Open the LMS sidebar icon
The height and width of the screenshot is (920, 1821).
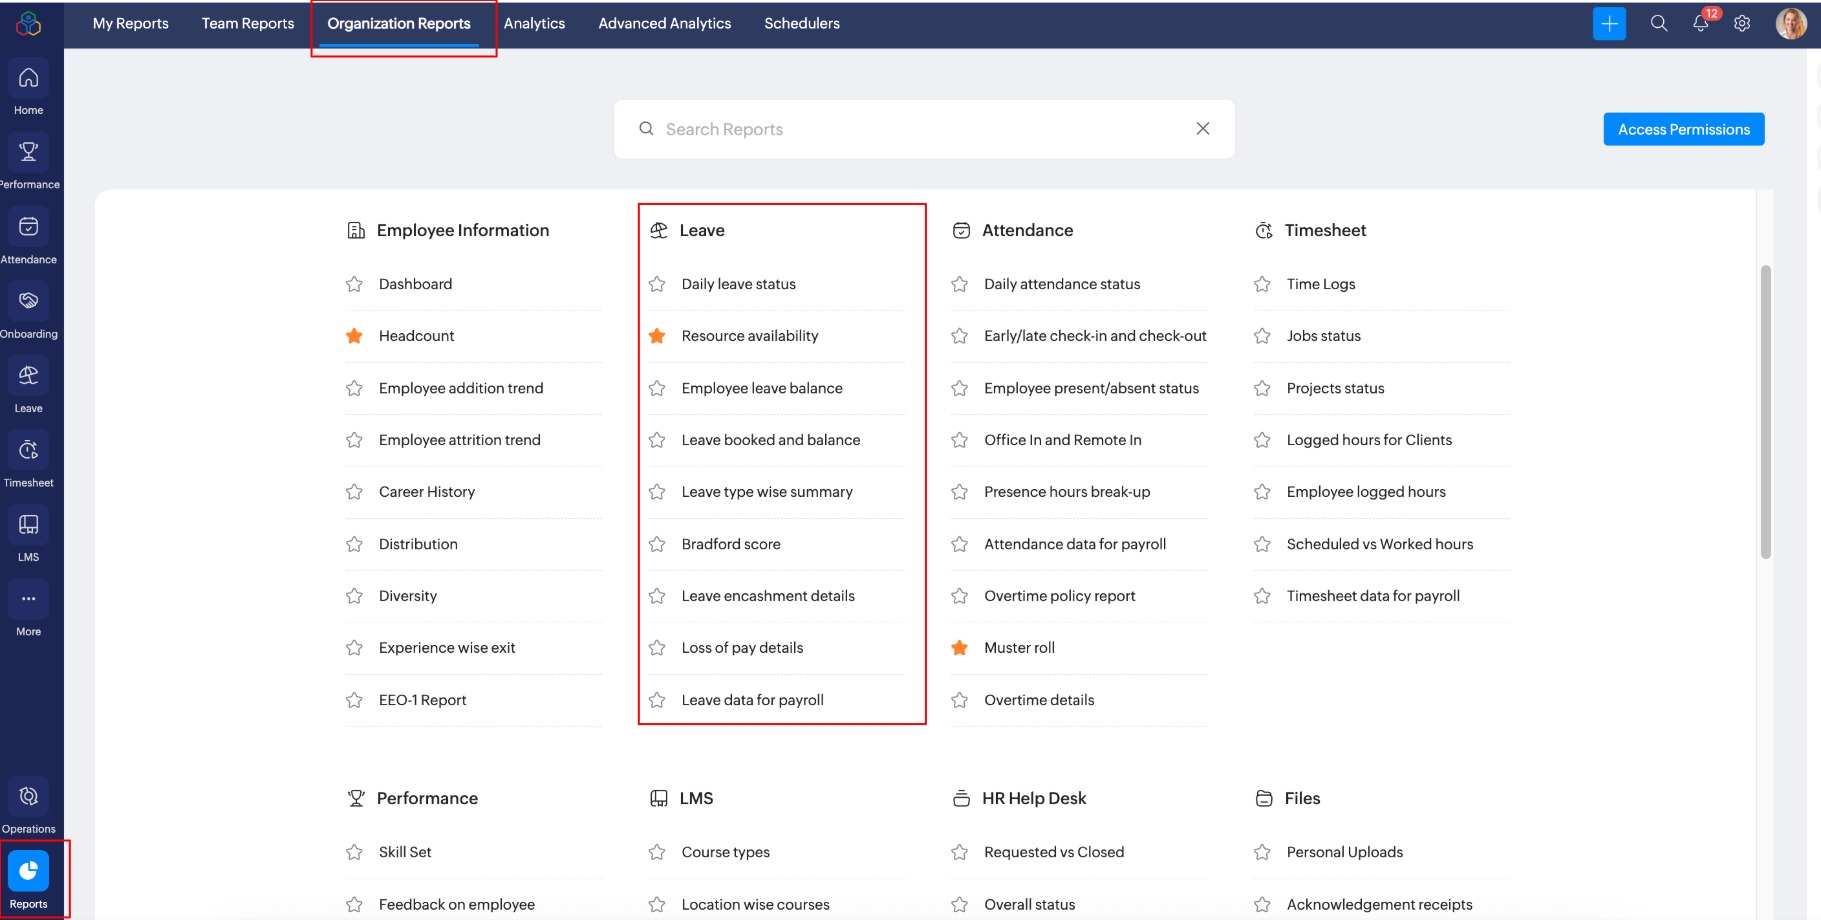(28, 534)
